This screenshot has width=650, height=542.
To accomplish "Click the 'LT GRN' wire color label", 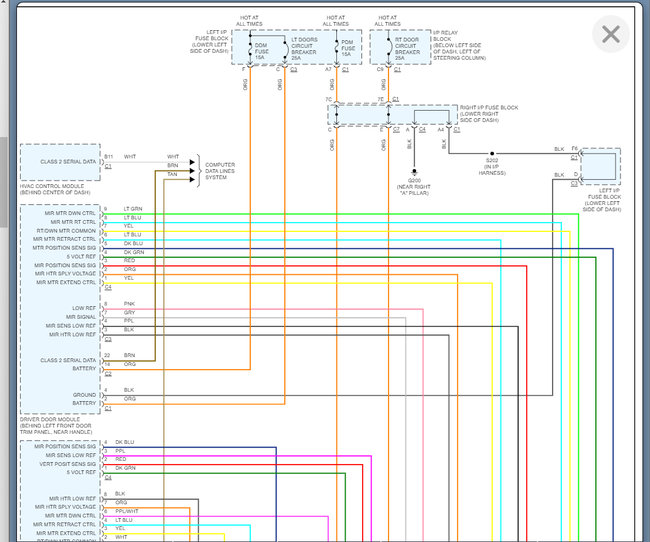I will pyautogui.click(x=133, y=209).
